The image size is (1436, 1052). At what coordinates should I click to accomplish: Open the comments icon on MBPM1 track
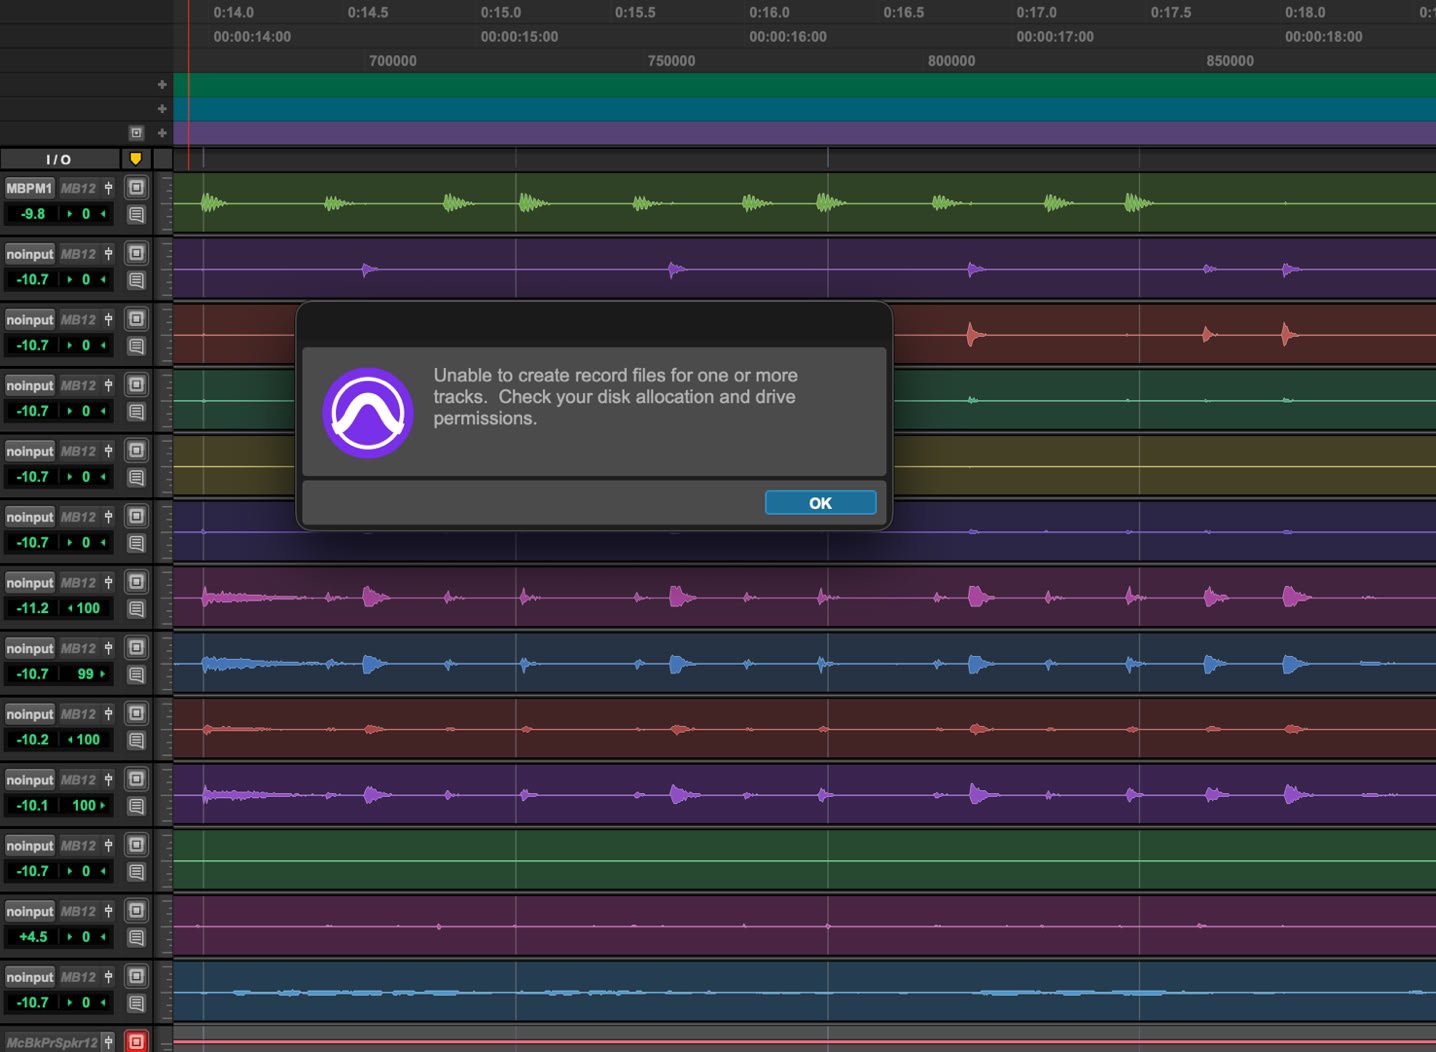click(137, 214)
